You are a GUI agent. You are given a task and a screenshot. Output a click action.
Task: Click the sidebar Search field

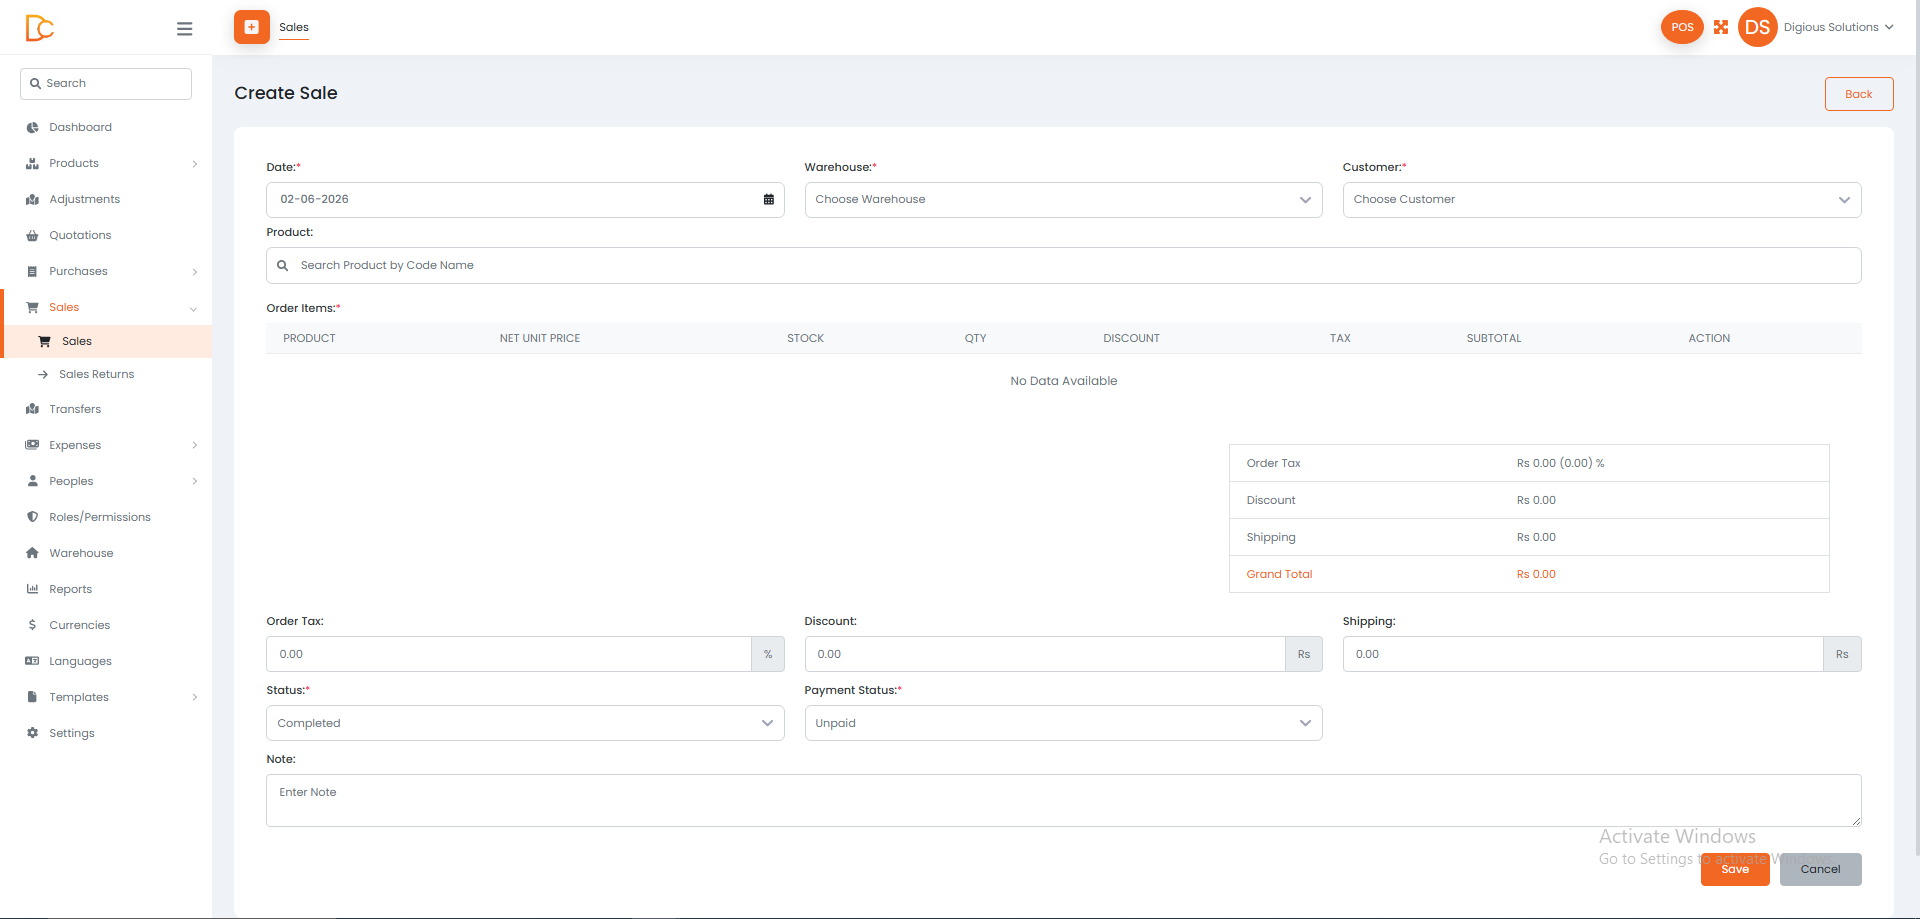[106, 84]
